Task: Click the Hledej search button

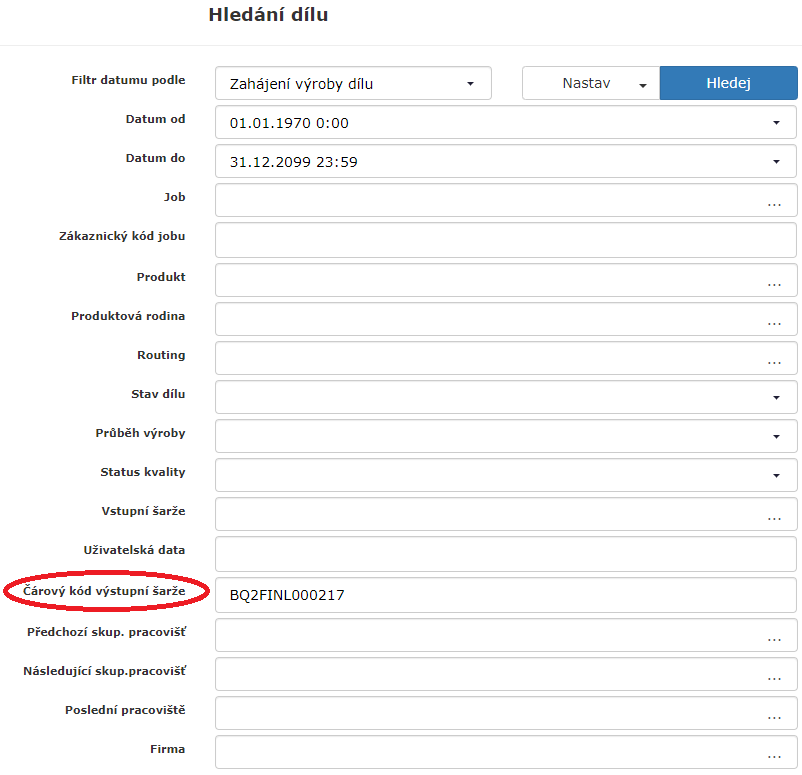Action: pyautogui.click(x=728, y=84)
